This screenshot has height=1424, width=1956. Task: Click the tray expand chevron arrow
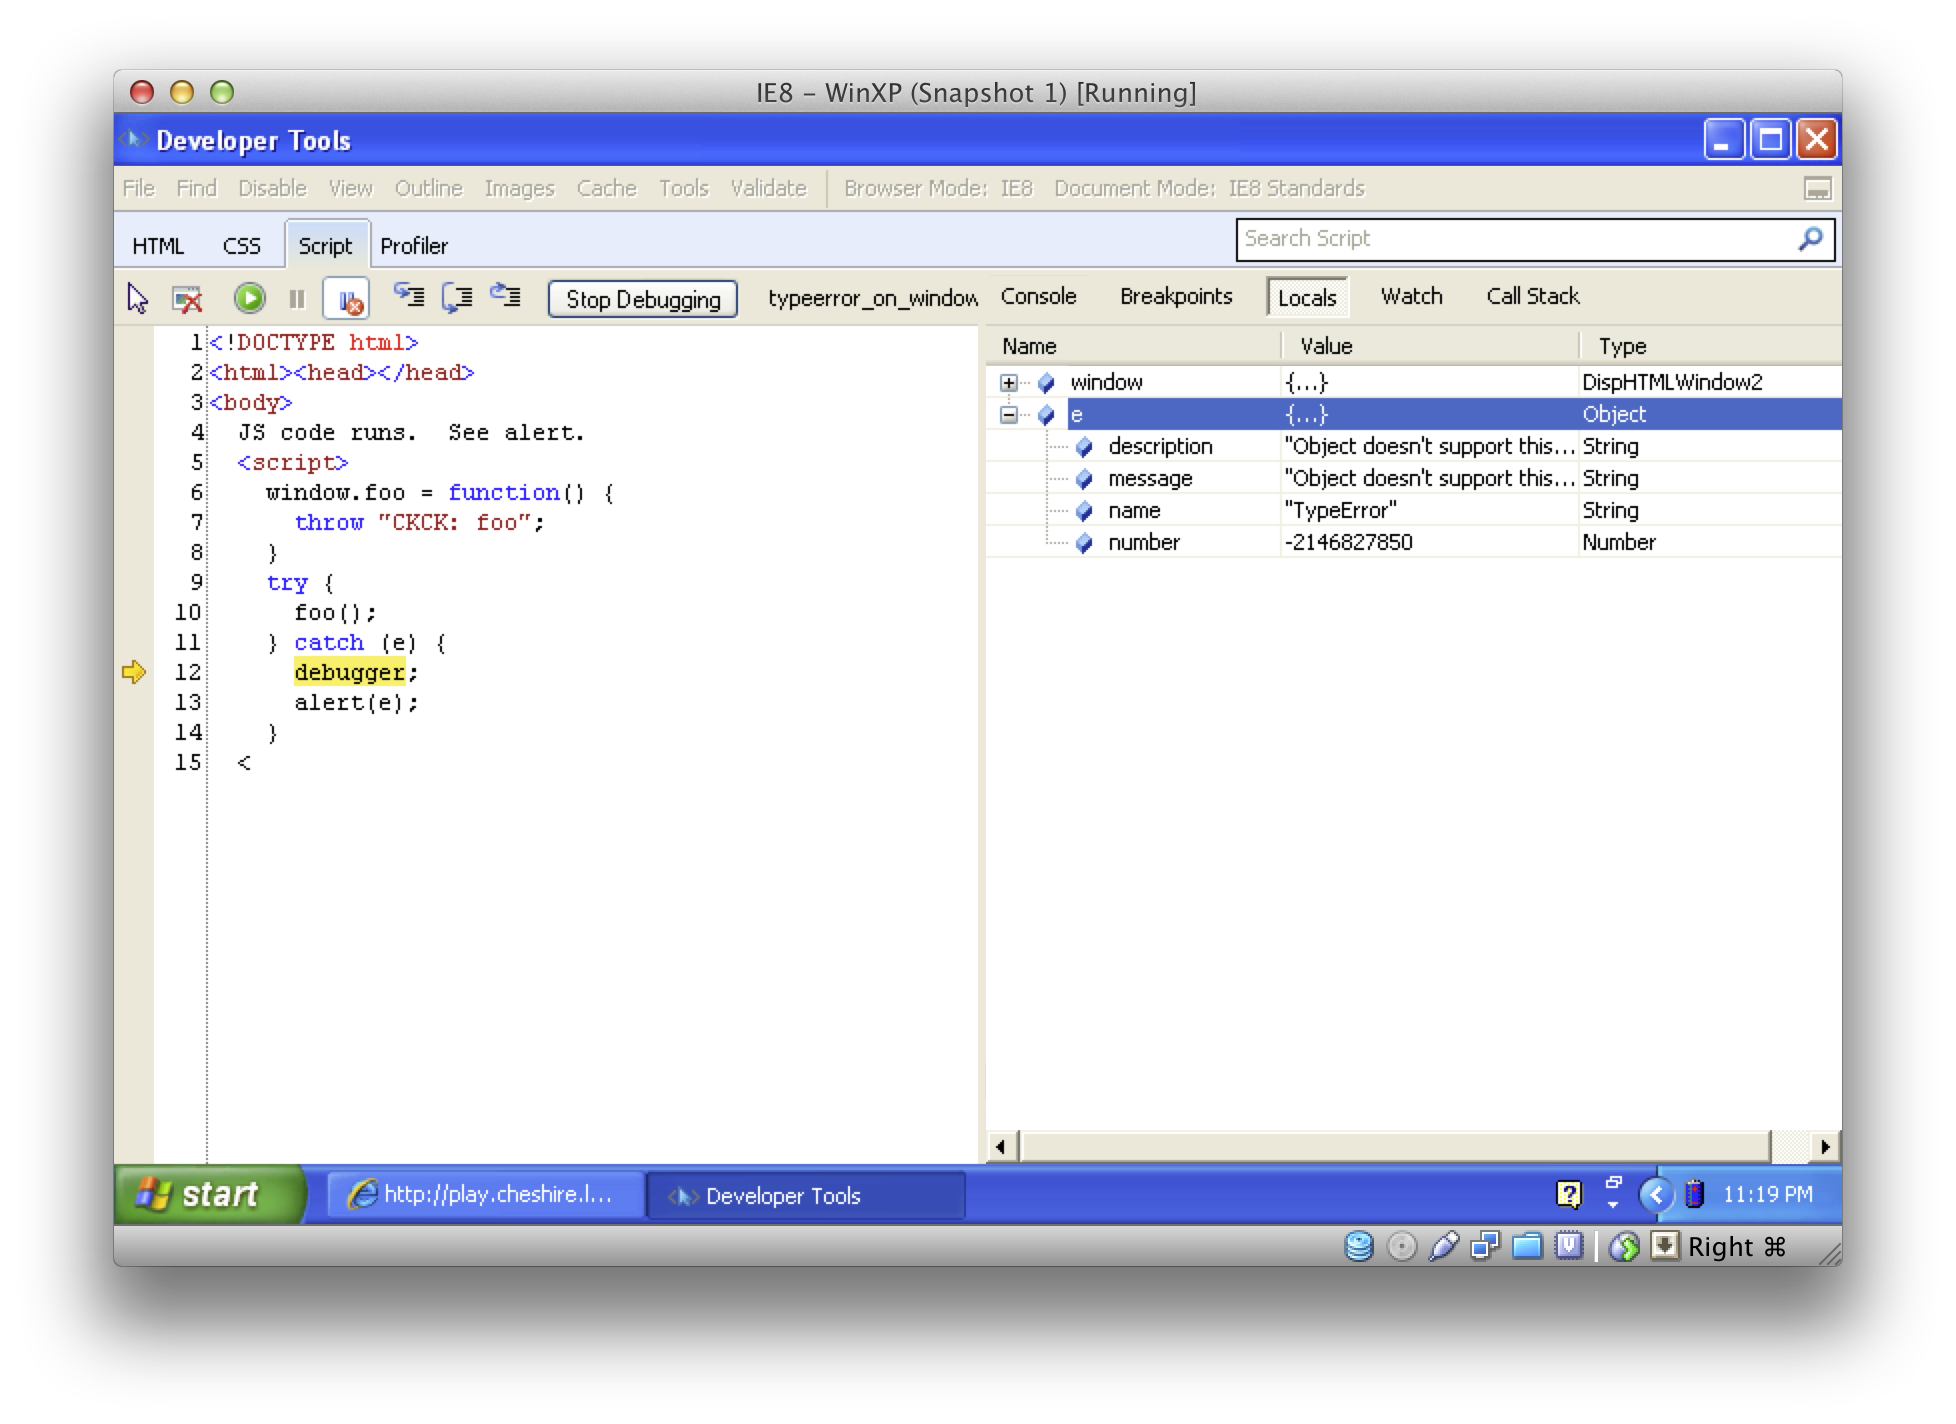coord(1656,1194)
